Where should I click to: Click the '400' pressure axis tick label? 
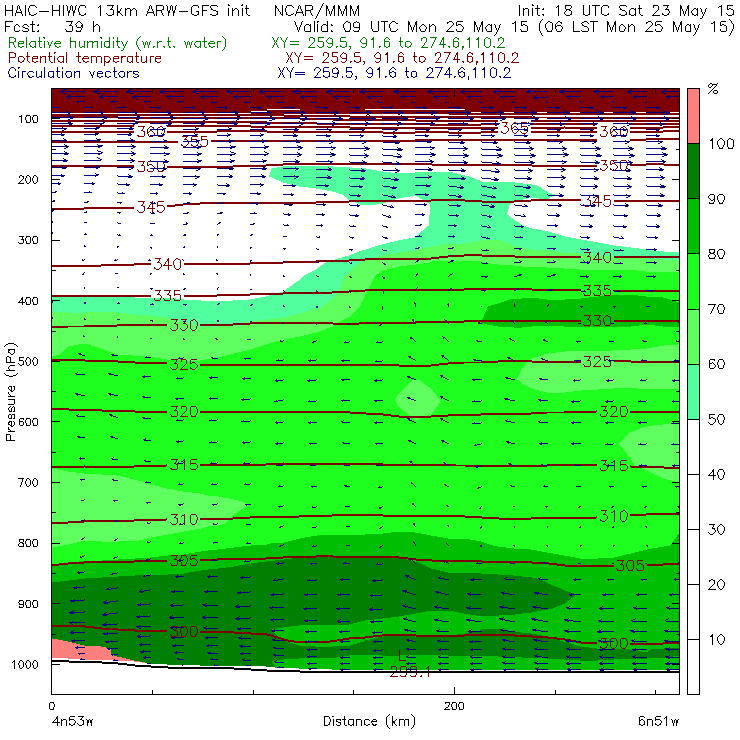[x=28, y=301]
